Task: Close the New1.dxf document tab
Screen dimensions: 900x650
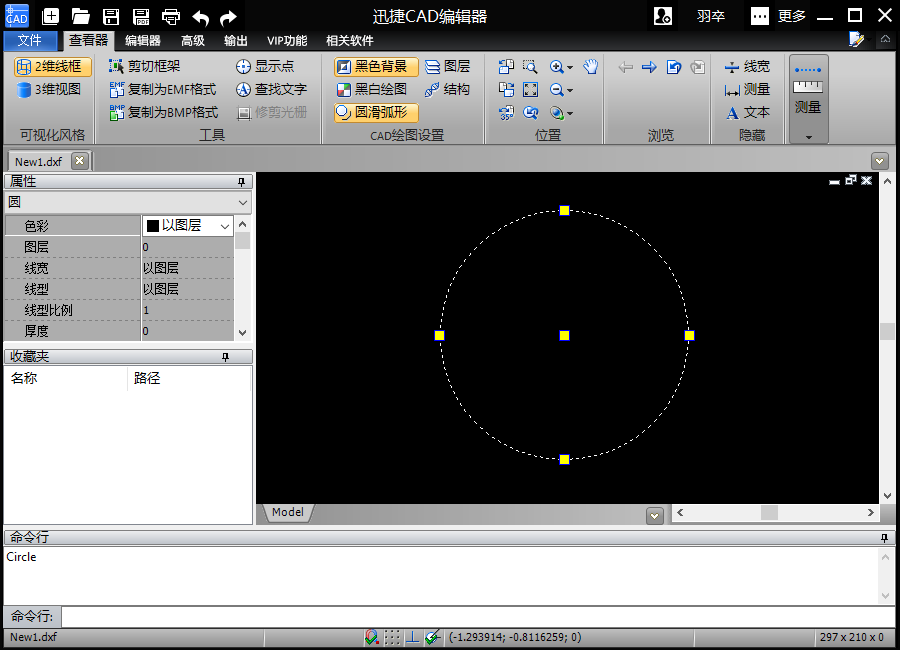Action: 80,161
